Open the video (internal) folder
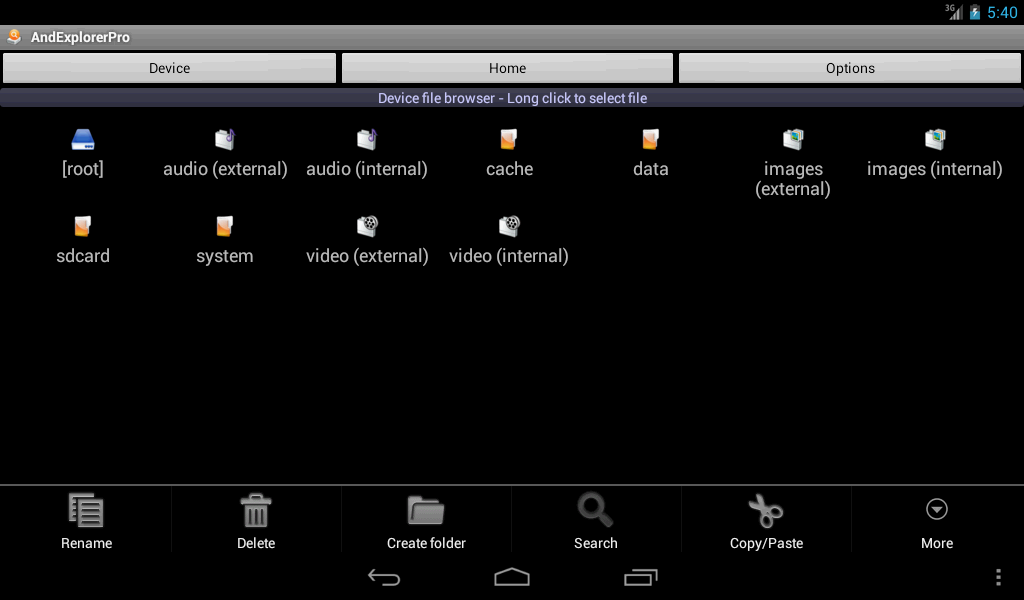Screen dimensions: 1024x600 coord(509,227)
